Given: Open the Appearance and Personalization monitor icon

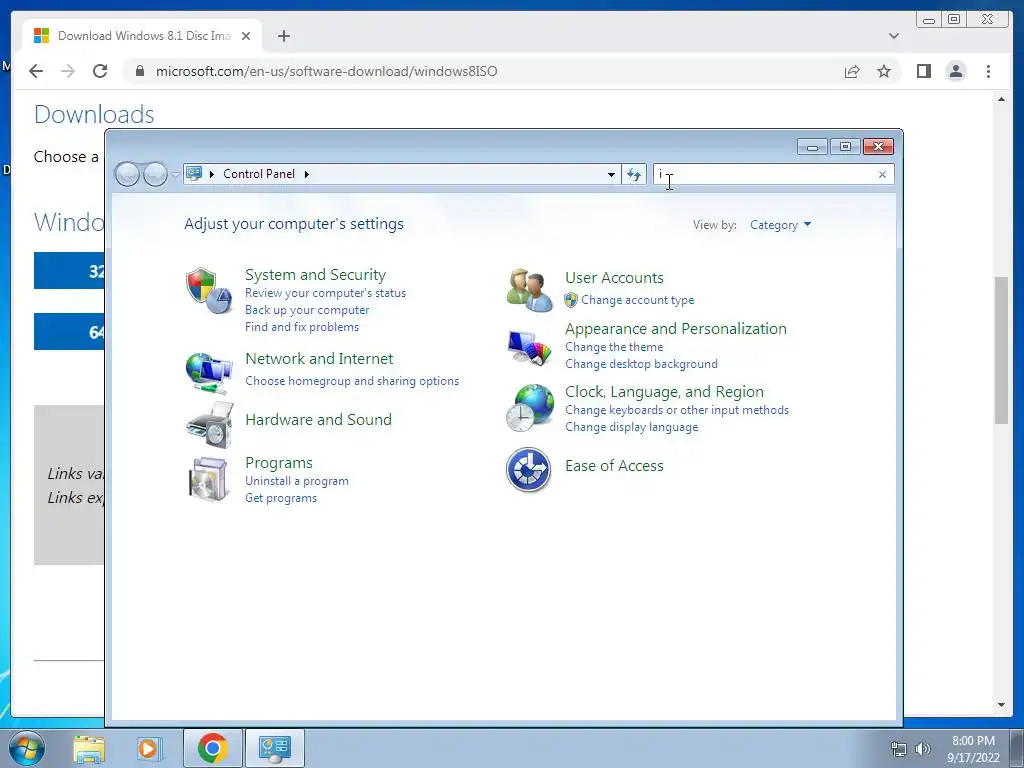Looking at the screenshot, I should [529, 347].
